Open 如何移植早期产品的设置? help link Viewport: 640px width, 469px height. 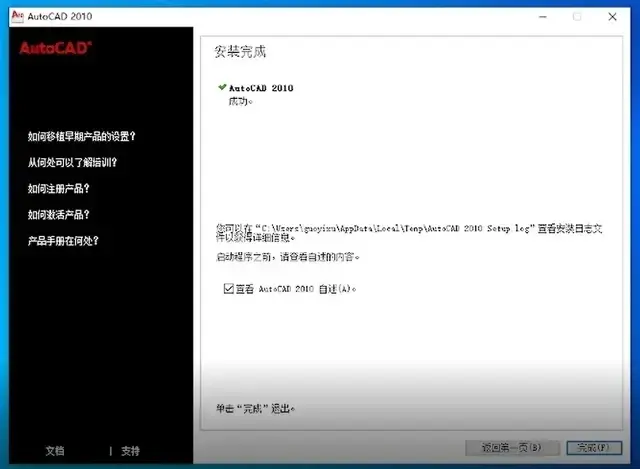pos(82,136)
